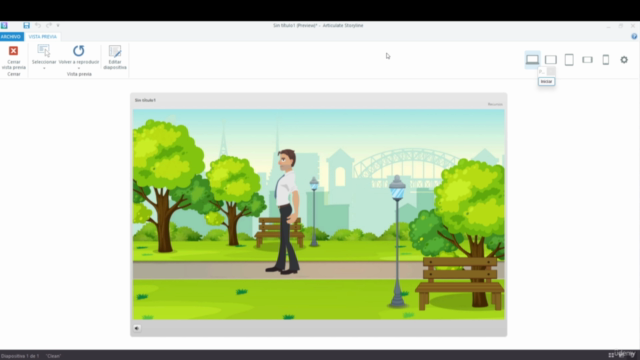
Task: Select tablet landscape preview mode
Action: [551, 60]
